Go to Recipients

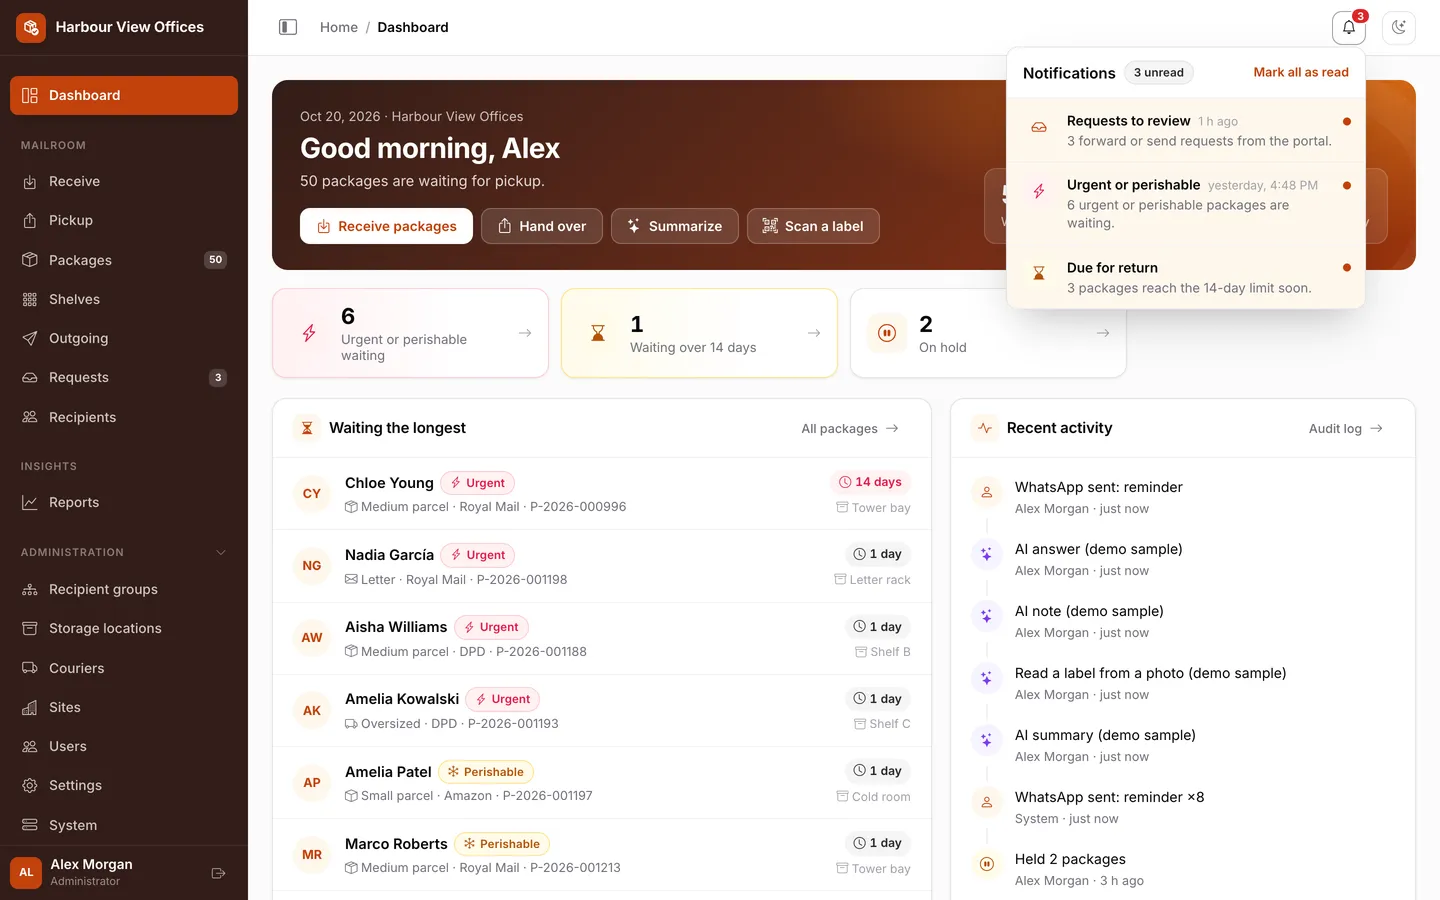(124, 417)
